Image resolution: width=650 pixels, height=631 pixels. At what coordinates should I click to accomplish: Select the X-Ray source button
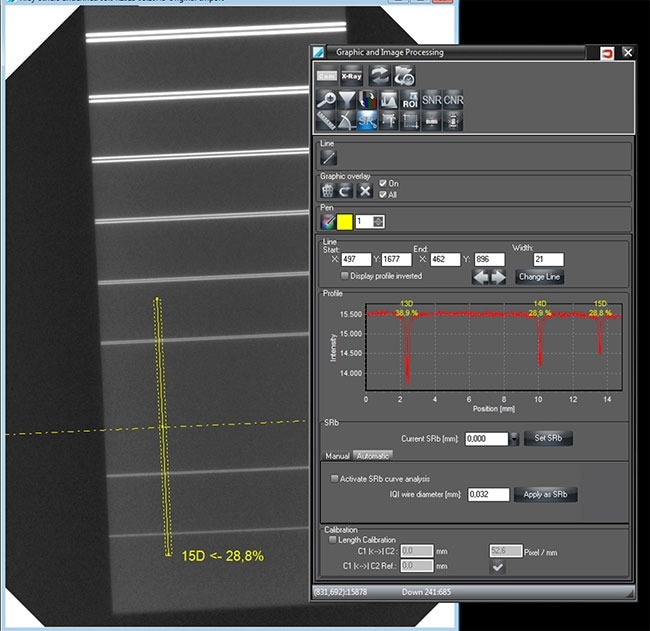point(352,76)
